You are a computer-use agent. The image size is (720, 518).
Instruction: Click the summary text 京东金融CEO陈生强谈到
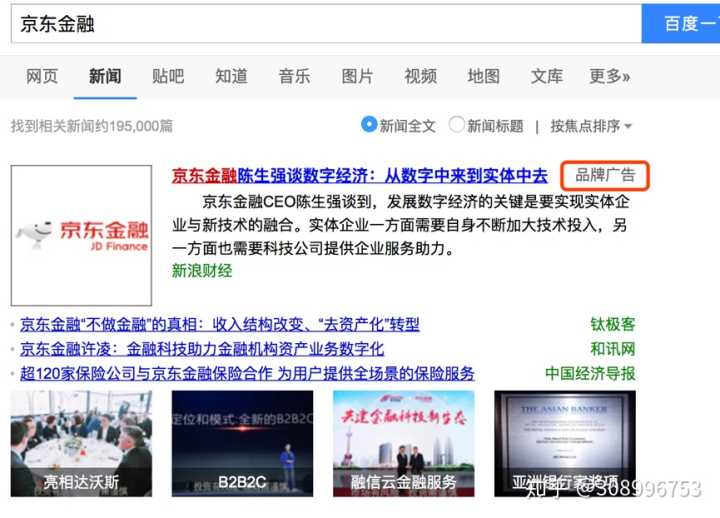coord(400,225)
